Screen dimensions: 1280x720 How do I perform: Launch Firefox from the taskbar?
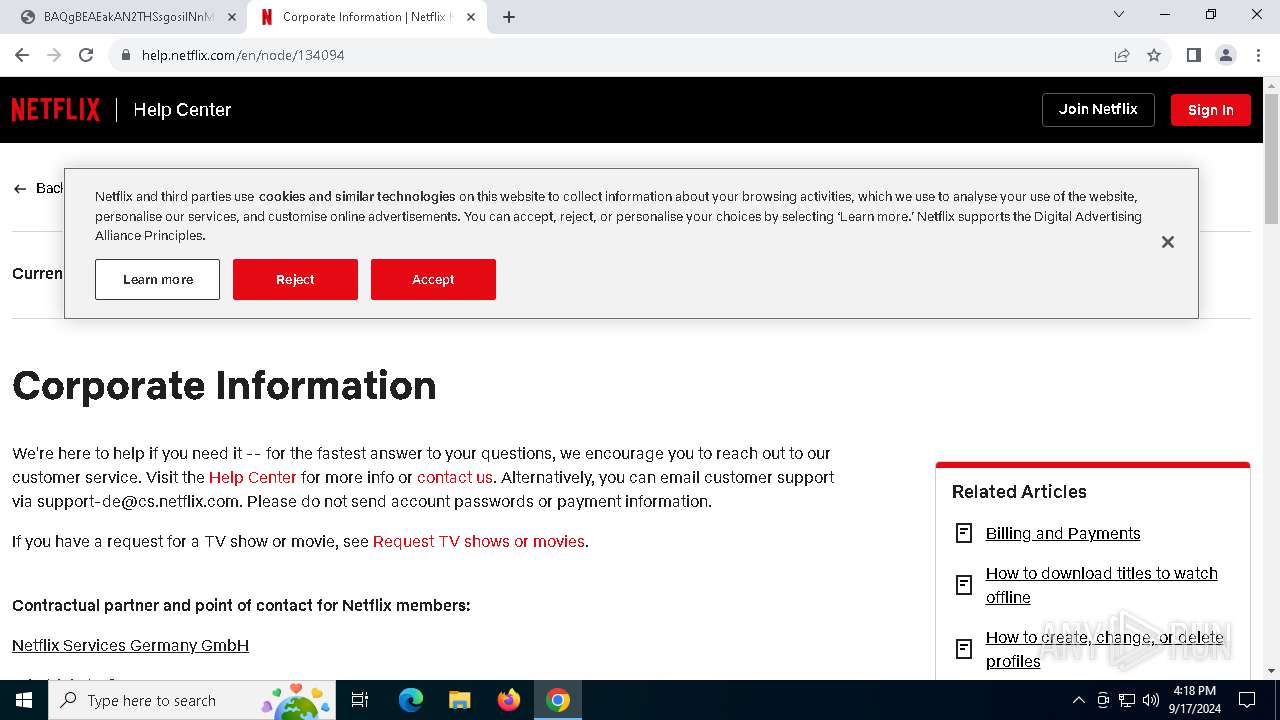tap(509, 700)
